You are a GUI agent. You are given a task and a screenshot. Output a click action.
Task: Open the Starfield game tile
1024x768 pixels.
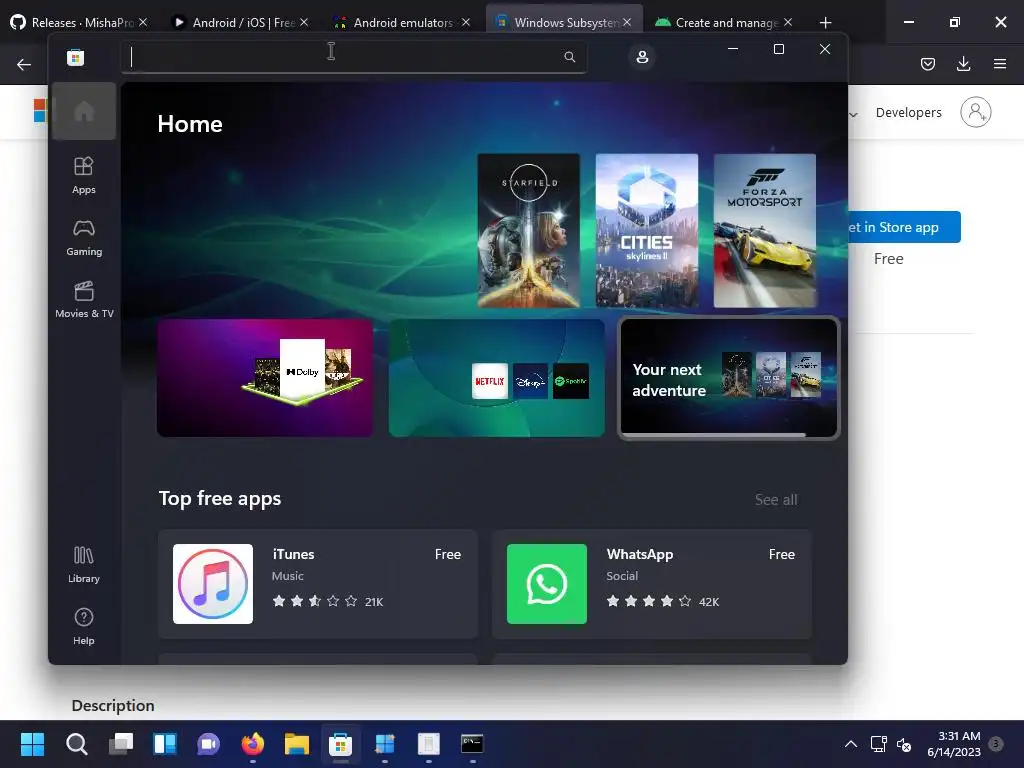tap(528, 231)
